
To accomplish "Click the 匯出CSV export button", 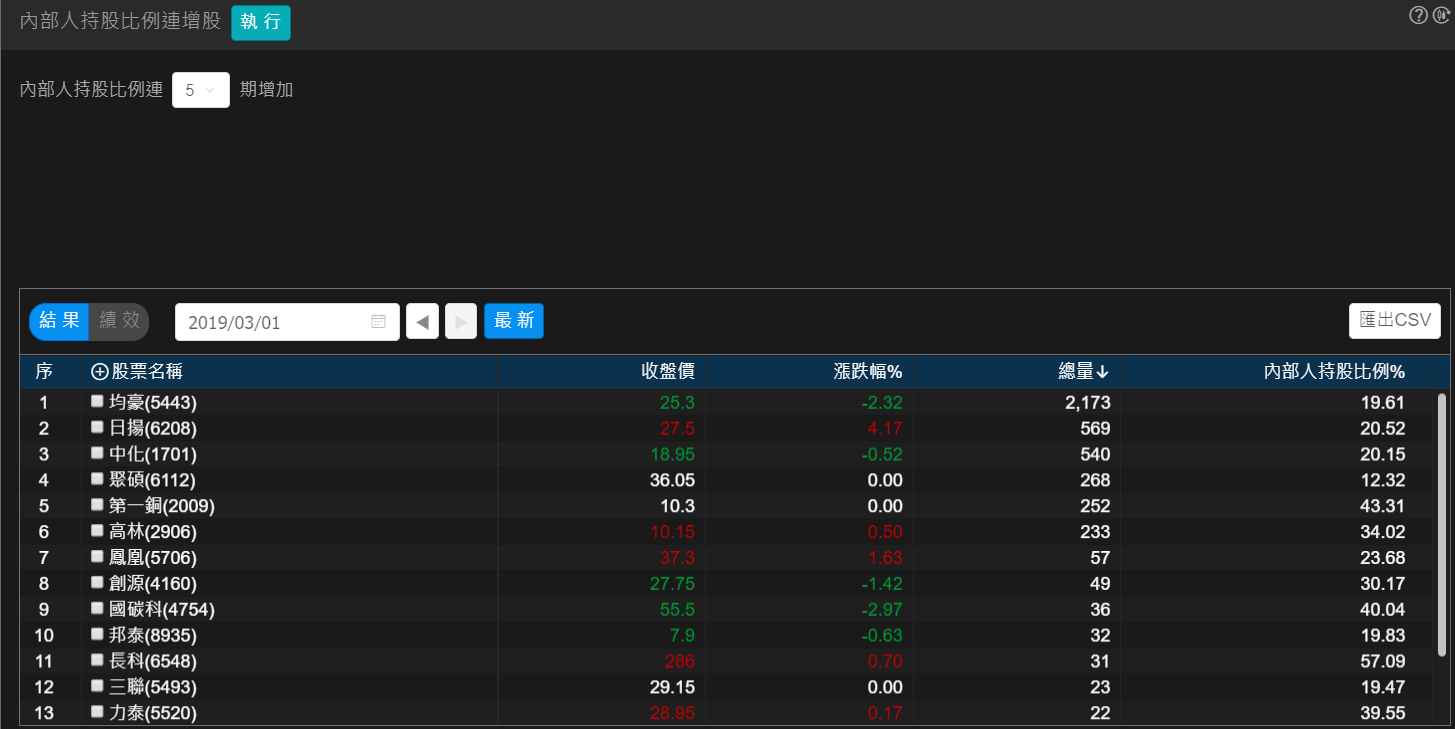I will 1394,321.
